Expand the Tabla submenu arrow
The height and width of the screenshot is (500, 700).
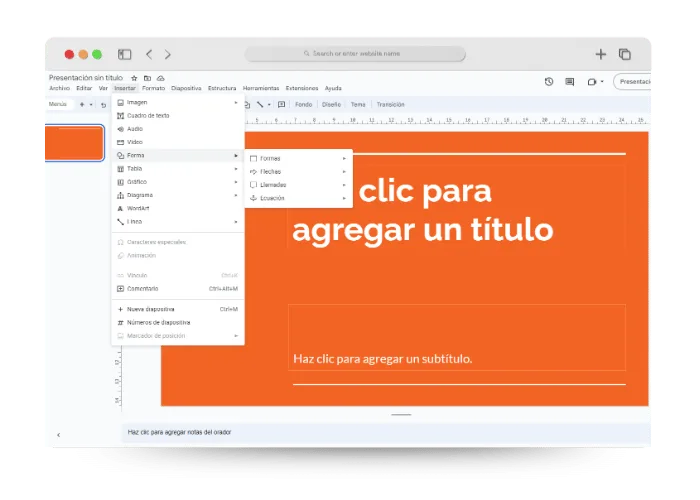click(x=236, y=169)
